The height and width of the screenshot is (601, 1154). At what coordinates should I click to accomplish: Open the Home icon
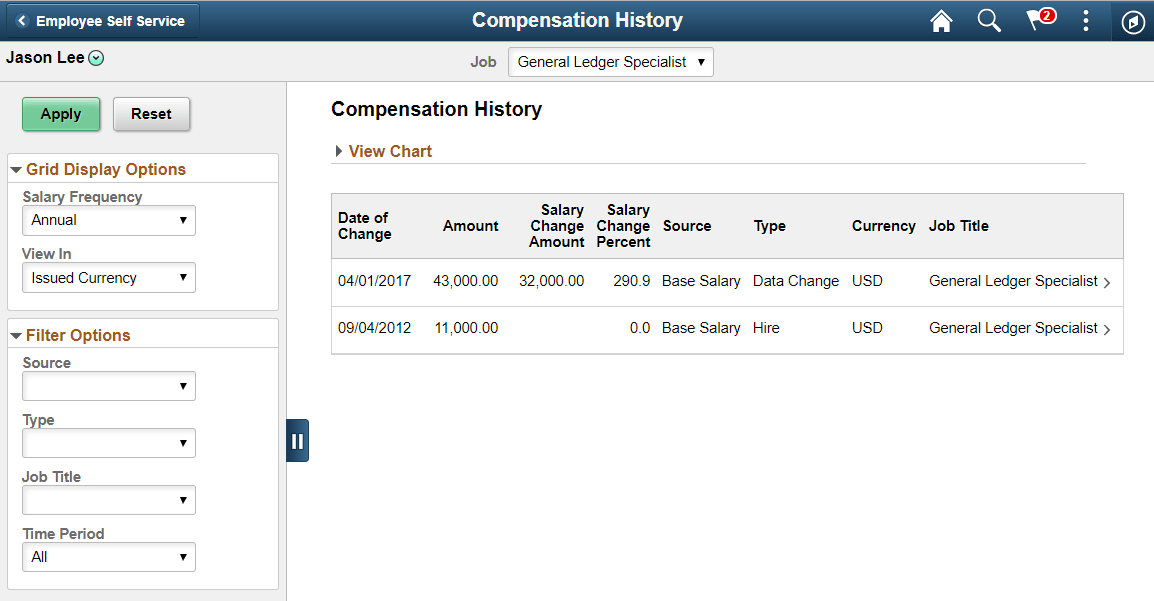click(940, 20)
